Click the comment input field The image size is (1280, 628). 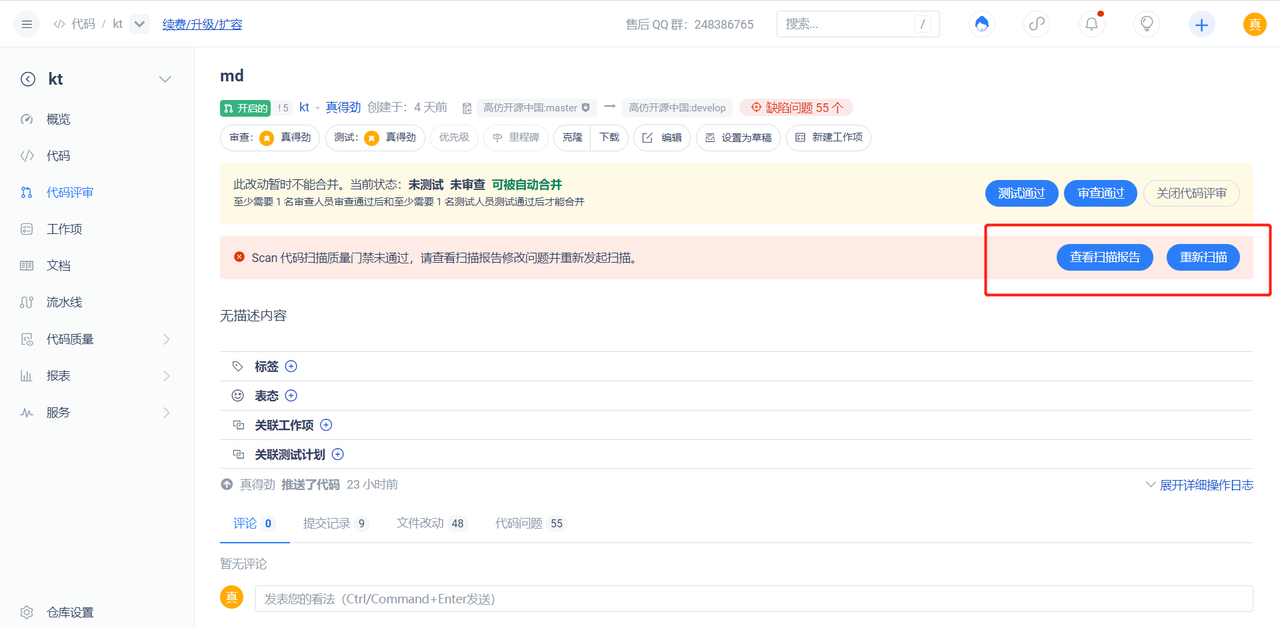(753, 599)
